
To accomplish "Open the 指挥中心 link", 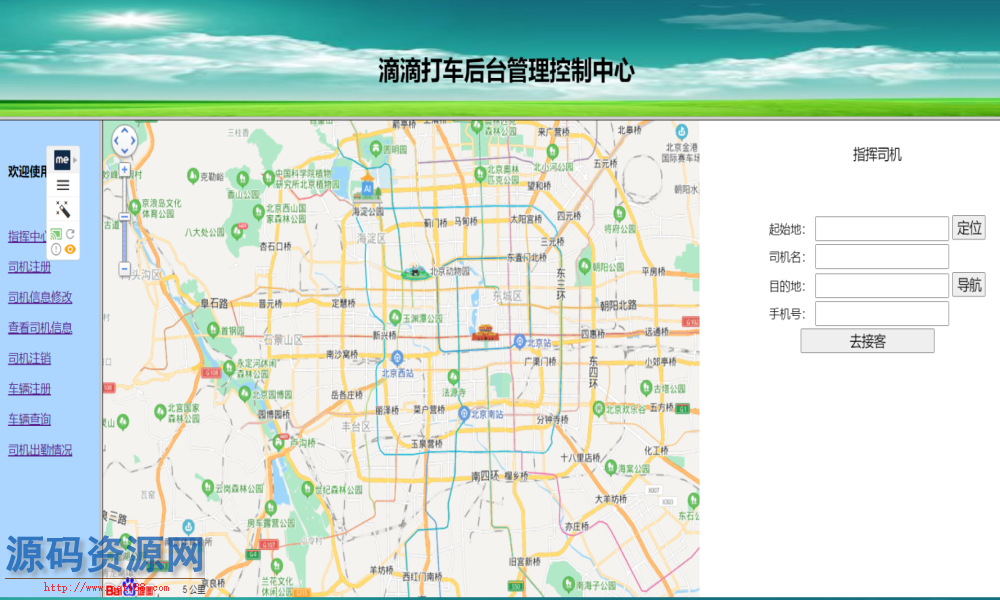I will pyautogui.click(x=27, y=236).
